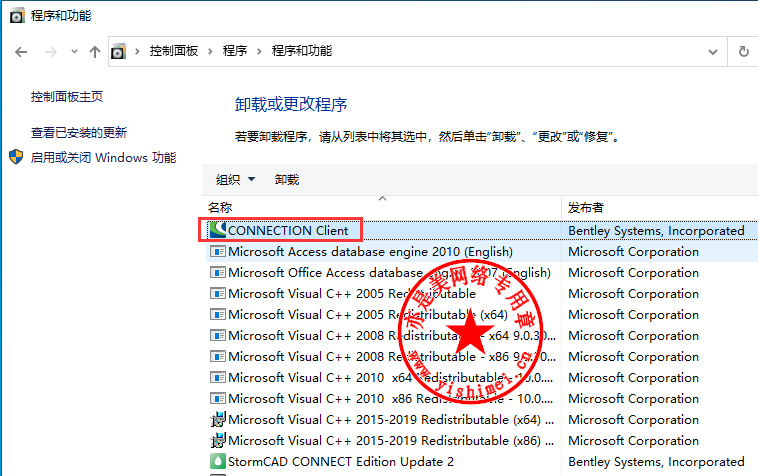
Task: Click publisher Bentley Systems for CONNECTION Client
Action: (x=656, y=231)
